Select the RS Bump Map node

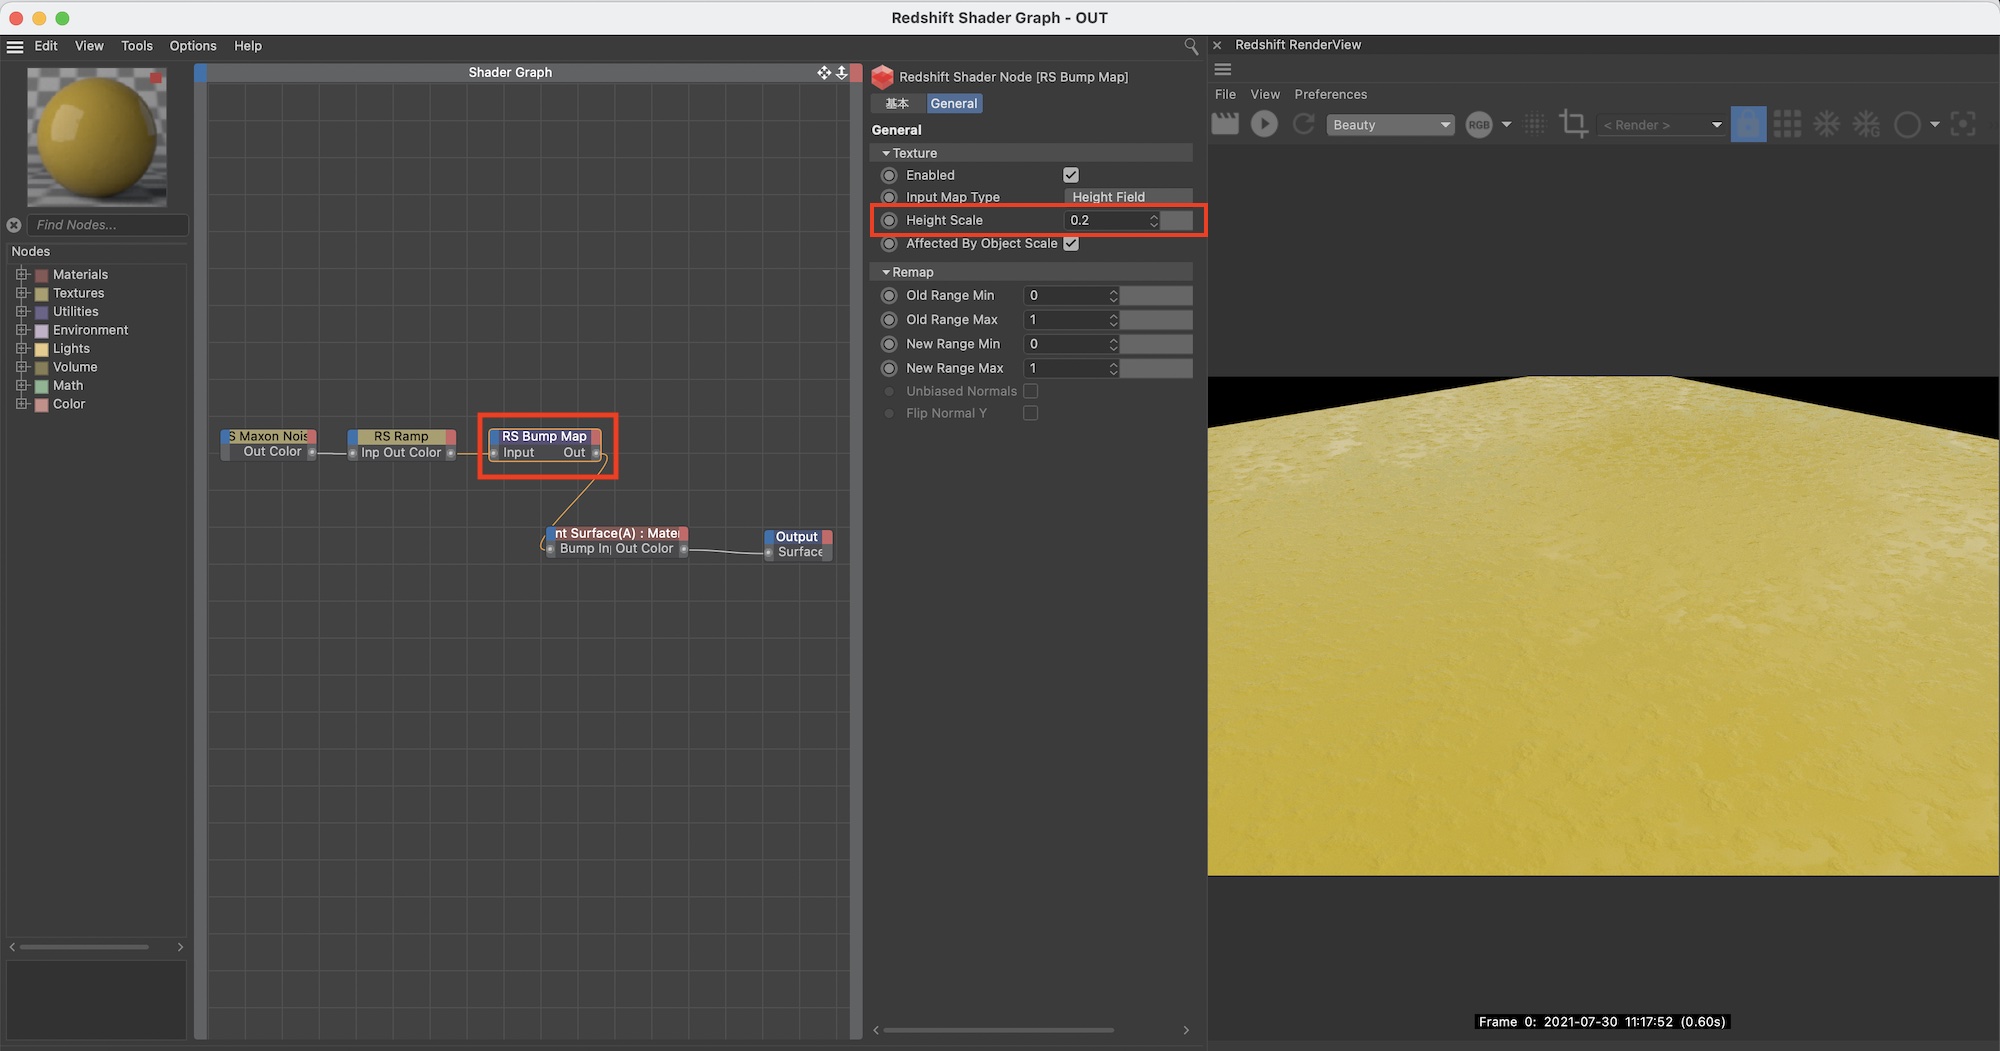[545, 437]
